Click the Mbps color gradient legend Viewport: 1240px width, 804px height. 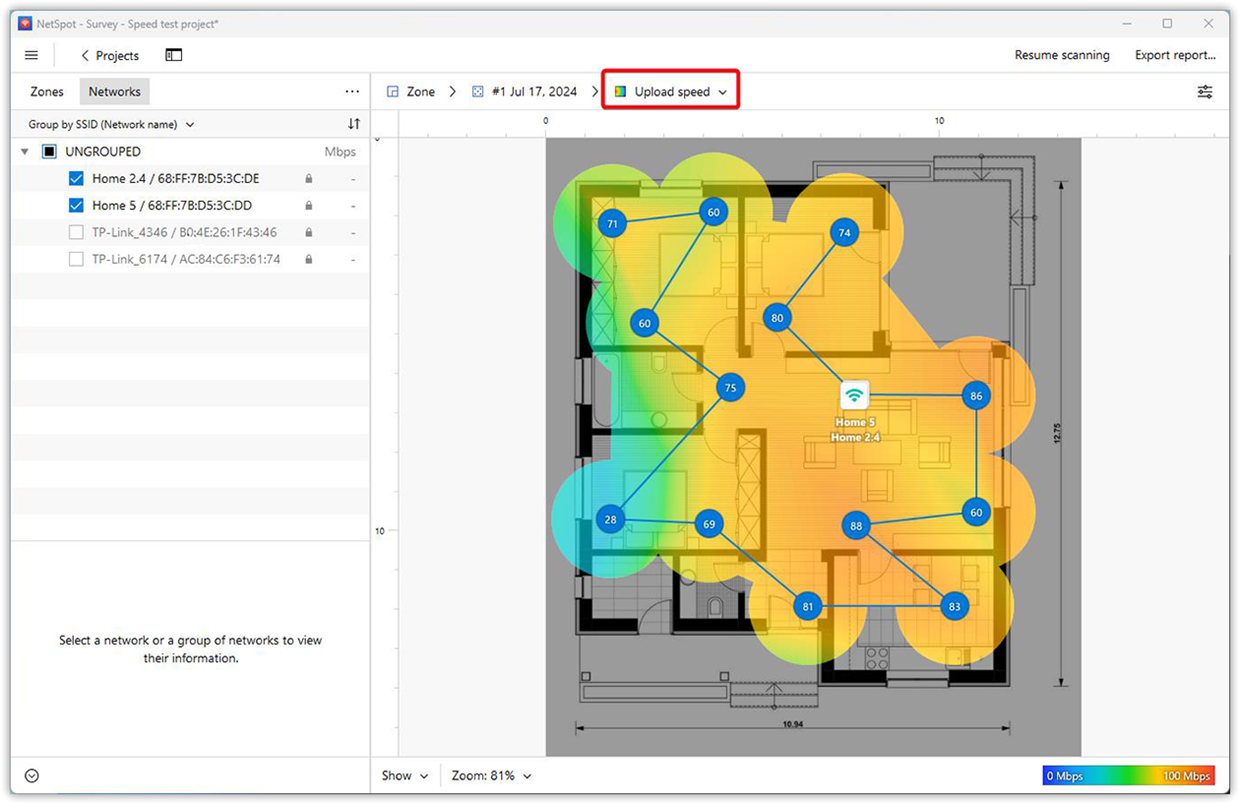(x=1128, y=775)
